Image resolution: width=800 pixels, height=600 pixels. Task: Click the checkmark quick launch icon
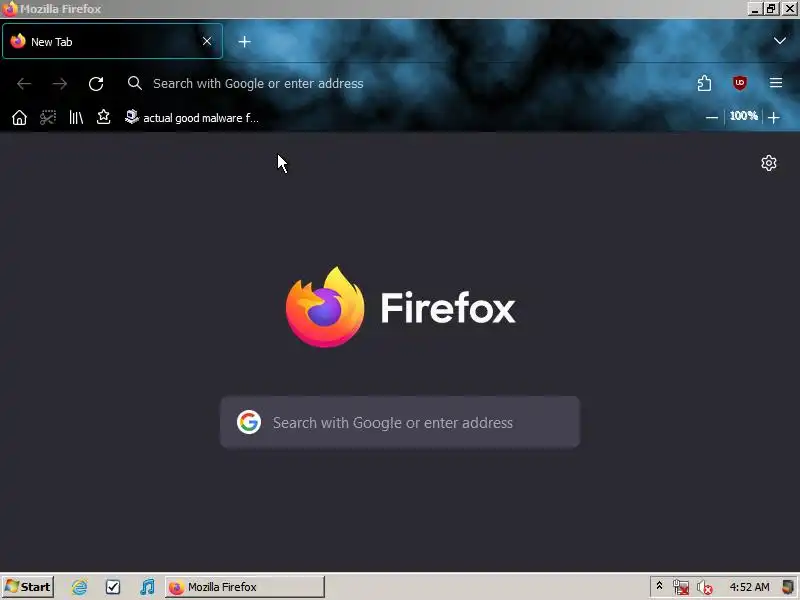coord(113,587)
